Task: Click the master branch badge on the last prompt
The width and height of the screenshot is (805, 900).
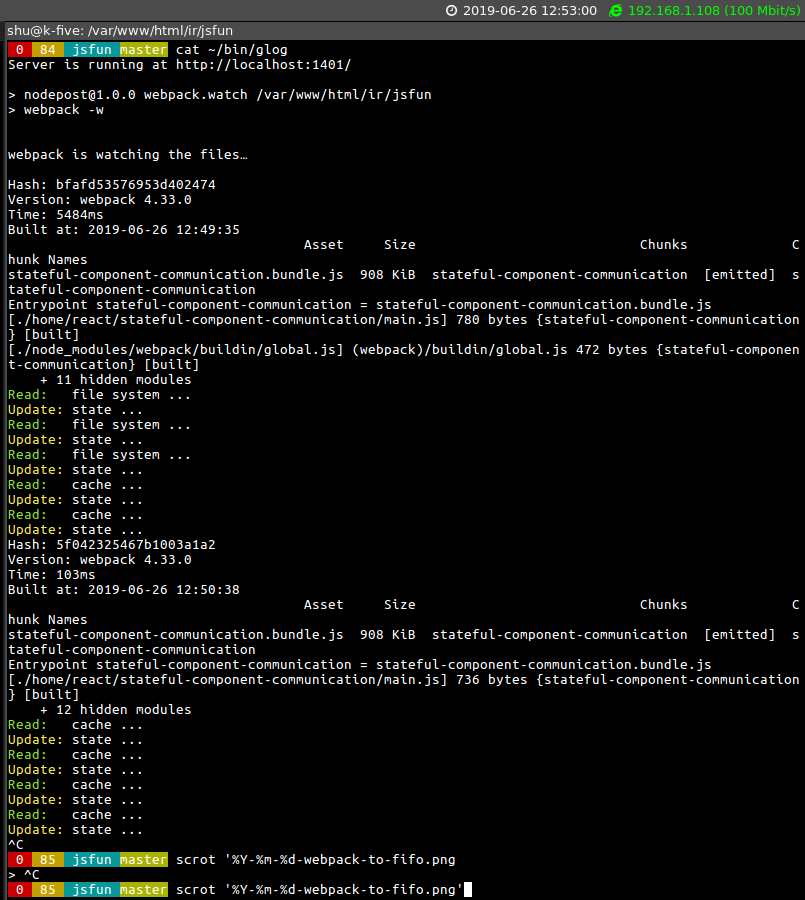Action: pos(142,889)
